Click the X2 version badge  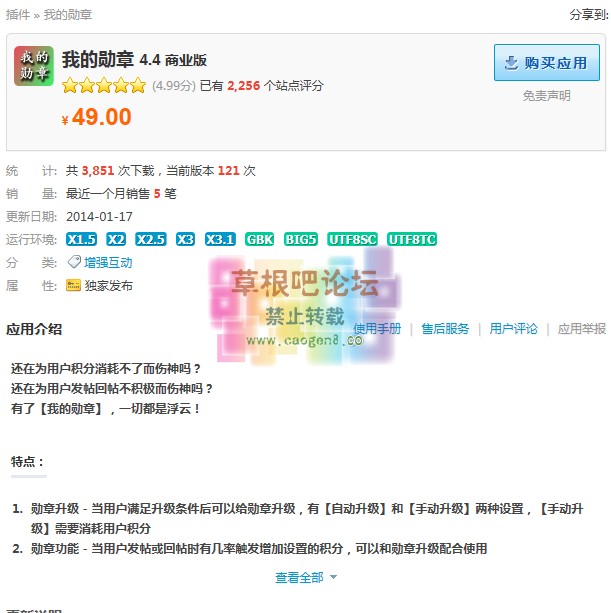point(116,239)
